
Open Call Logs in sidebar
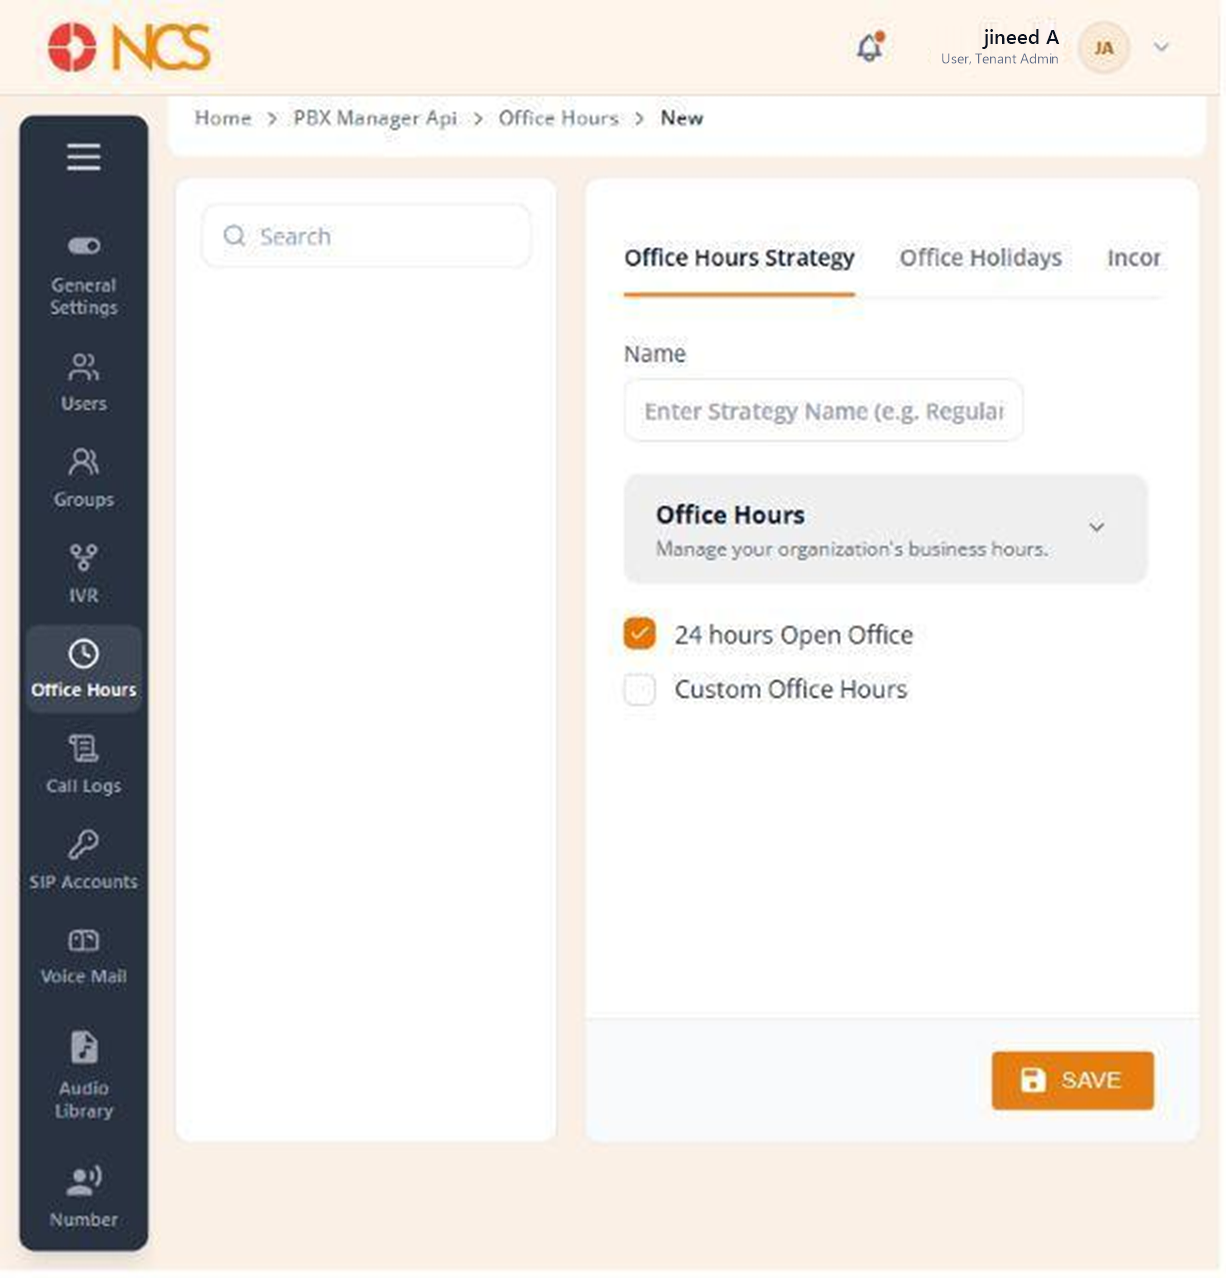click(x=84, y=765)
